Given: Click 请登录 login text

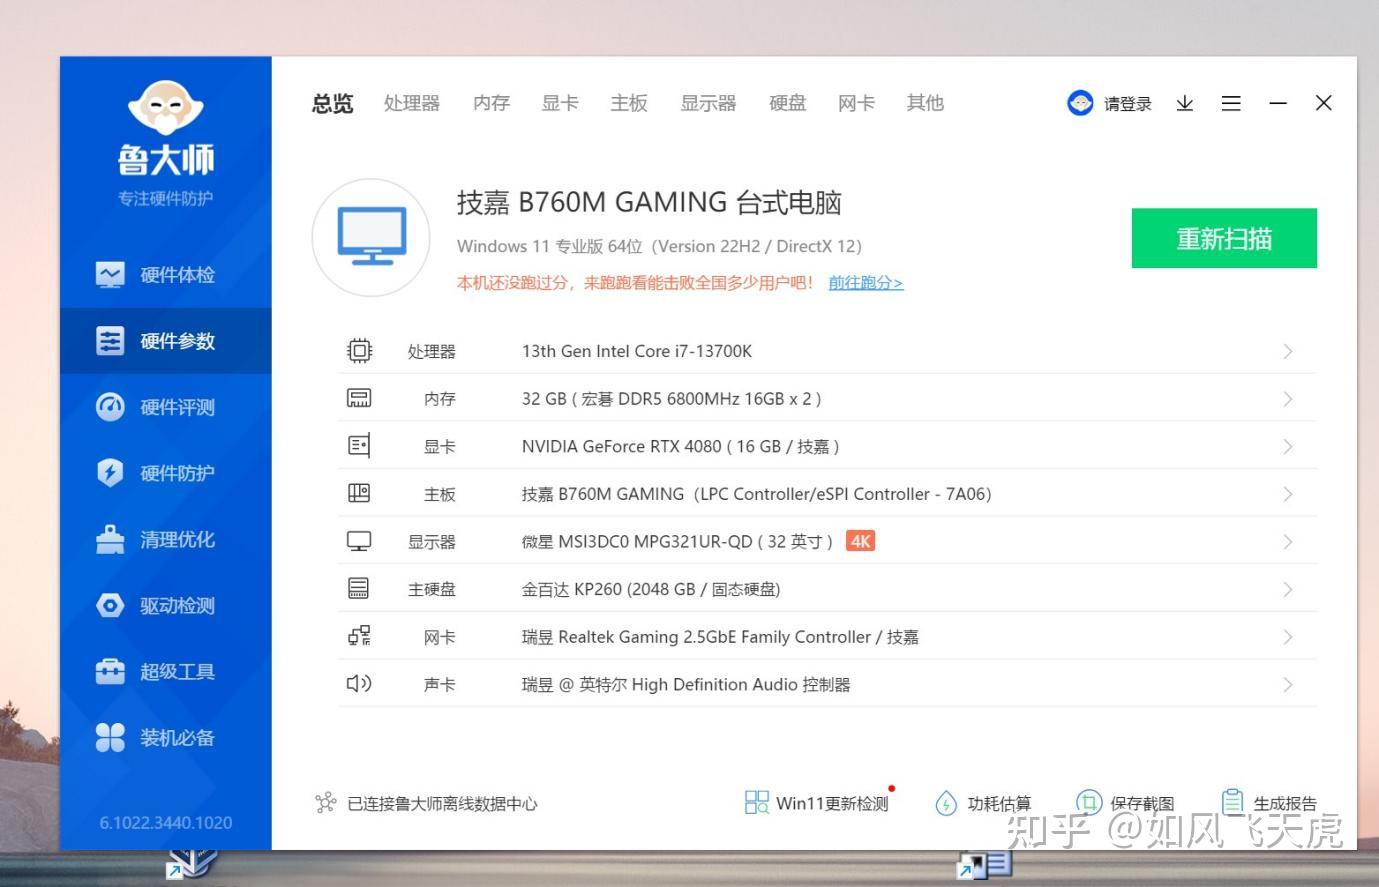Looking at the screenshot, I should coord(1128,104).
